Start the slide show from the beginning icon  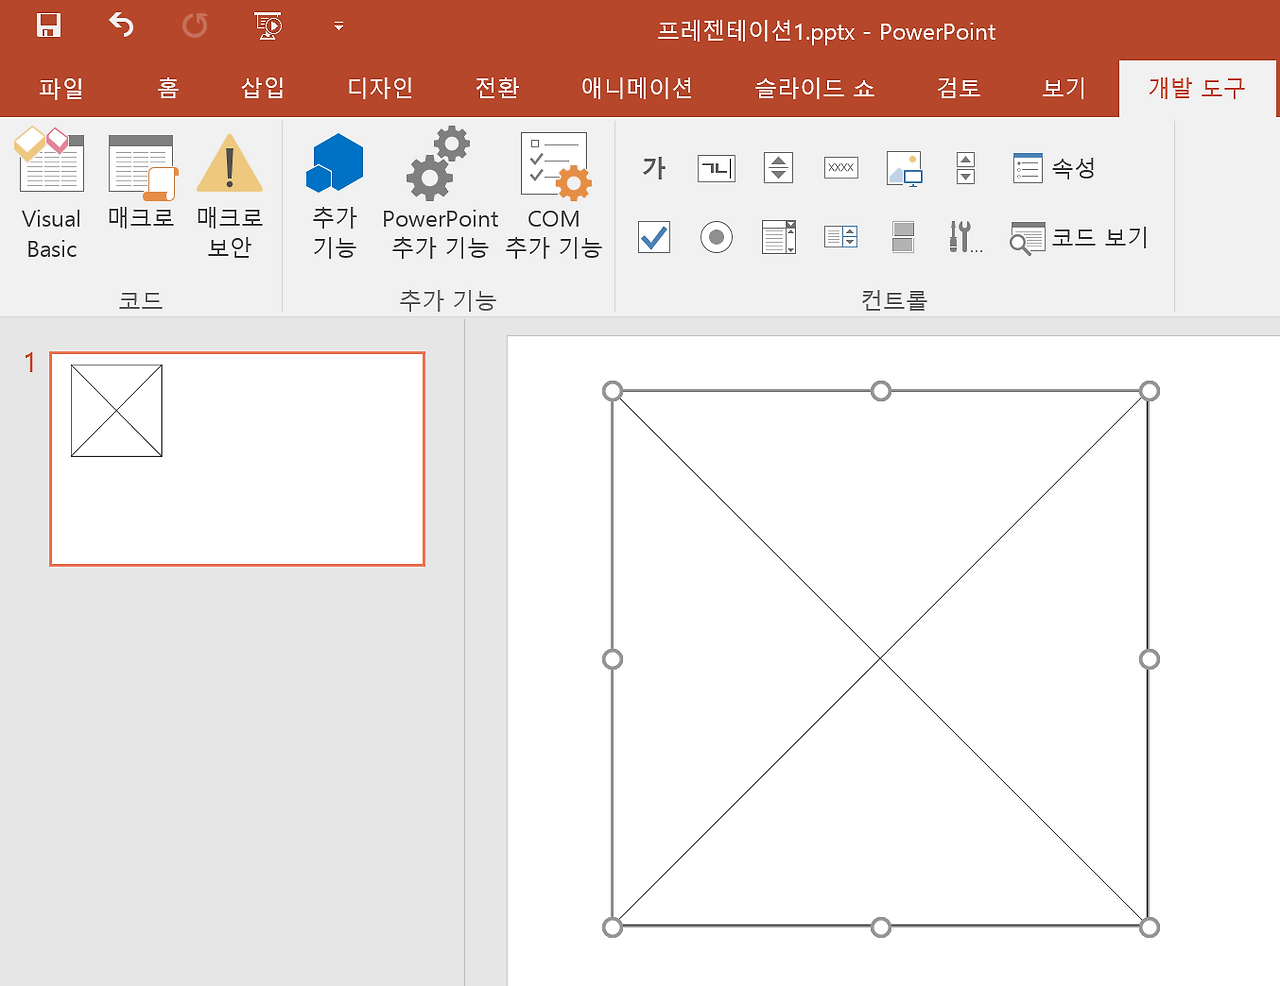click(268, 25)
